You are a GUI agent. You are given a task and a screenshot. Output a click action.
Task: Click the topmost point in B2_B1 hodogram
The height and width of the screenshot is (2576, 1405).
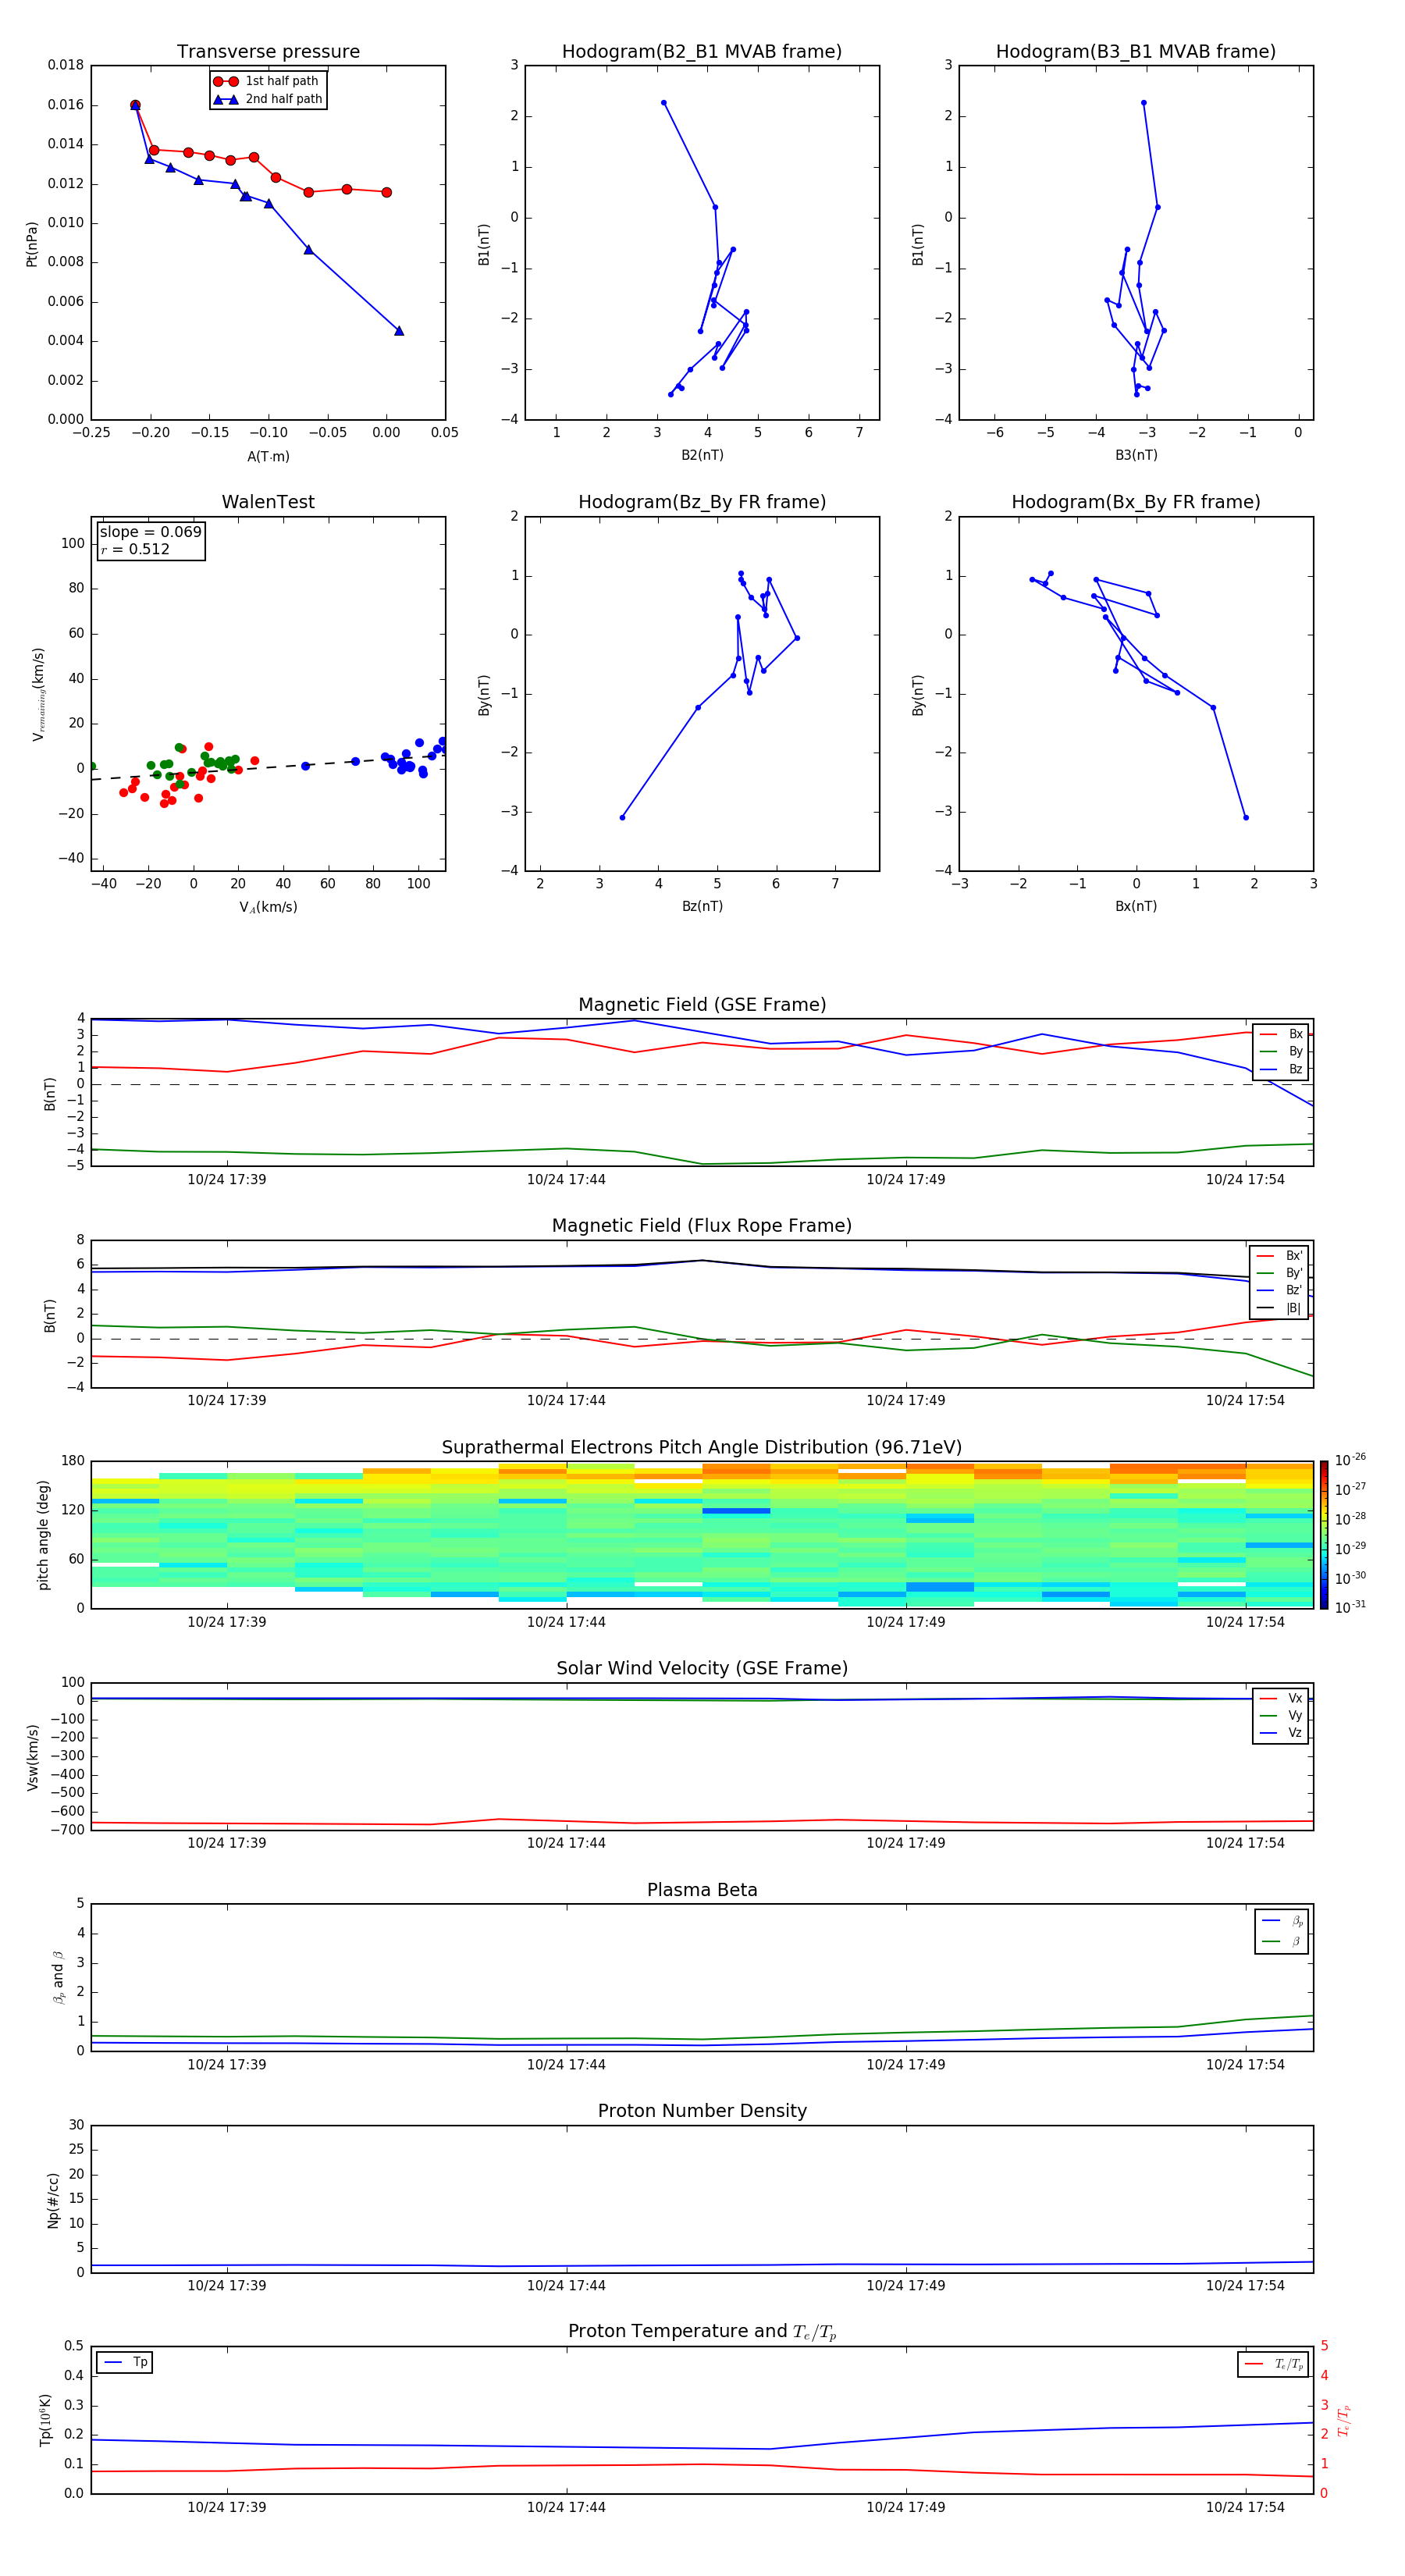pyautogui.click(x=663, y=103)
